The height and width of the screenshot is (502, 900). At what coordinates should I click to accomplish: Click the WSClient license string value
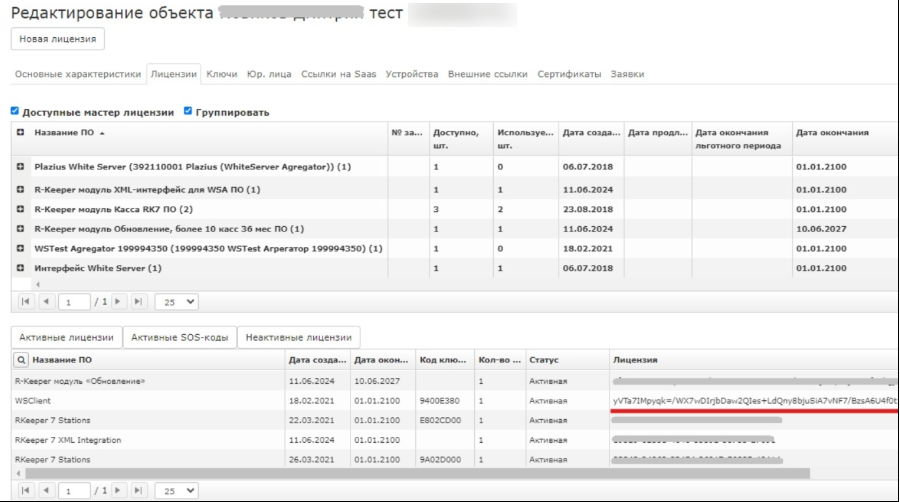pos(754,400)
